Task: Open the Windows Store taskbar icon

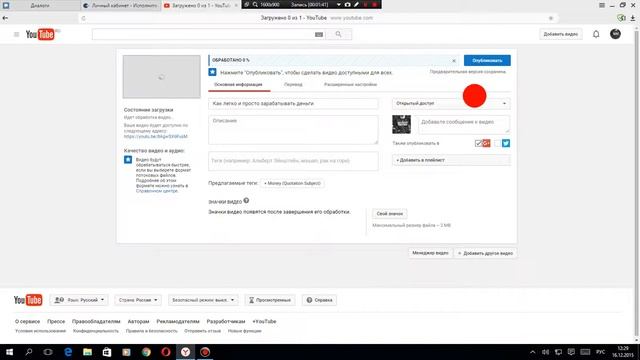Action: [x=107, y=352]
